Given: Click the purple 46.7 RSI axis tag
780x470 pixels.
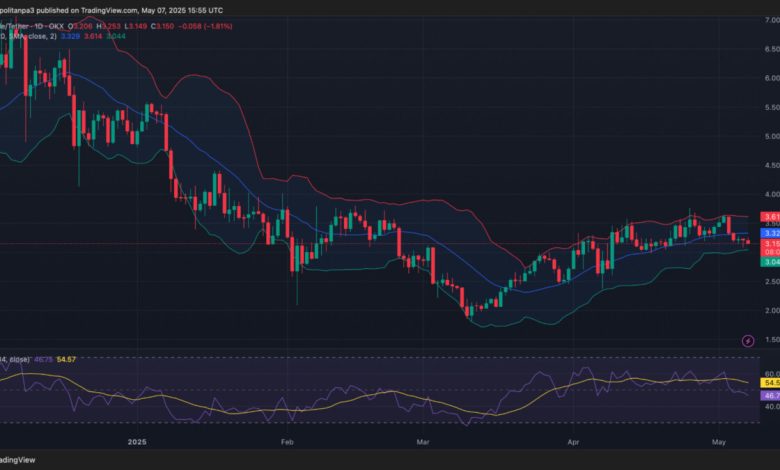Looking at the screenshot, I should [x=770, y=396].
